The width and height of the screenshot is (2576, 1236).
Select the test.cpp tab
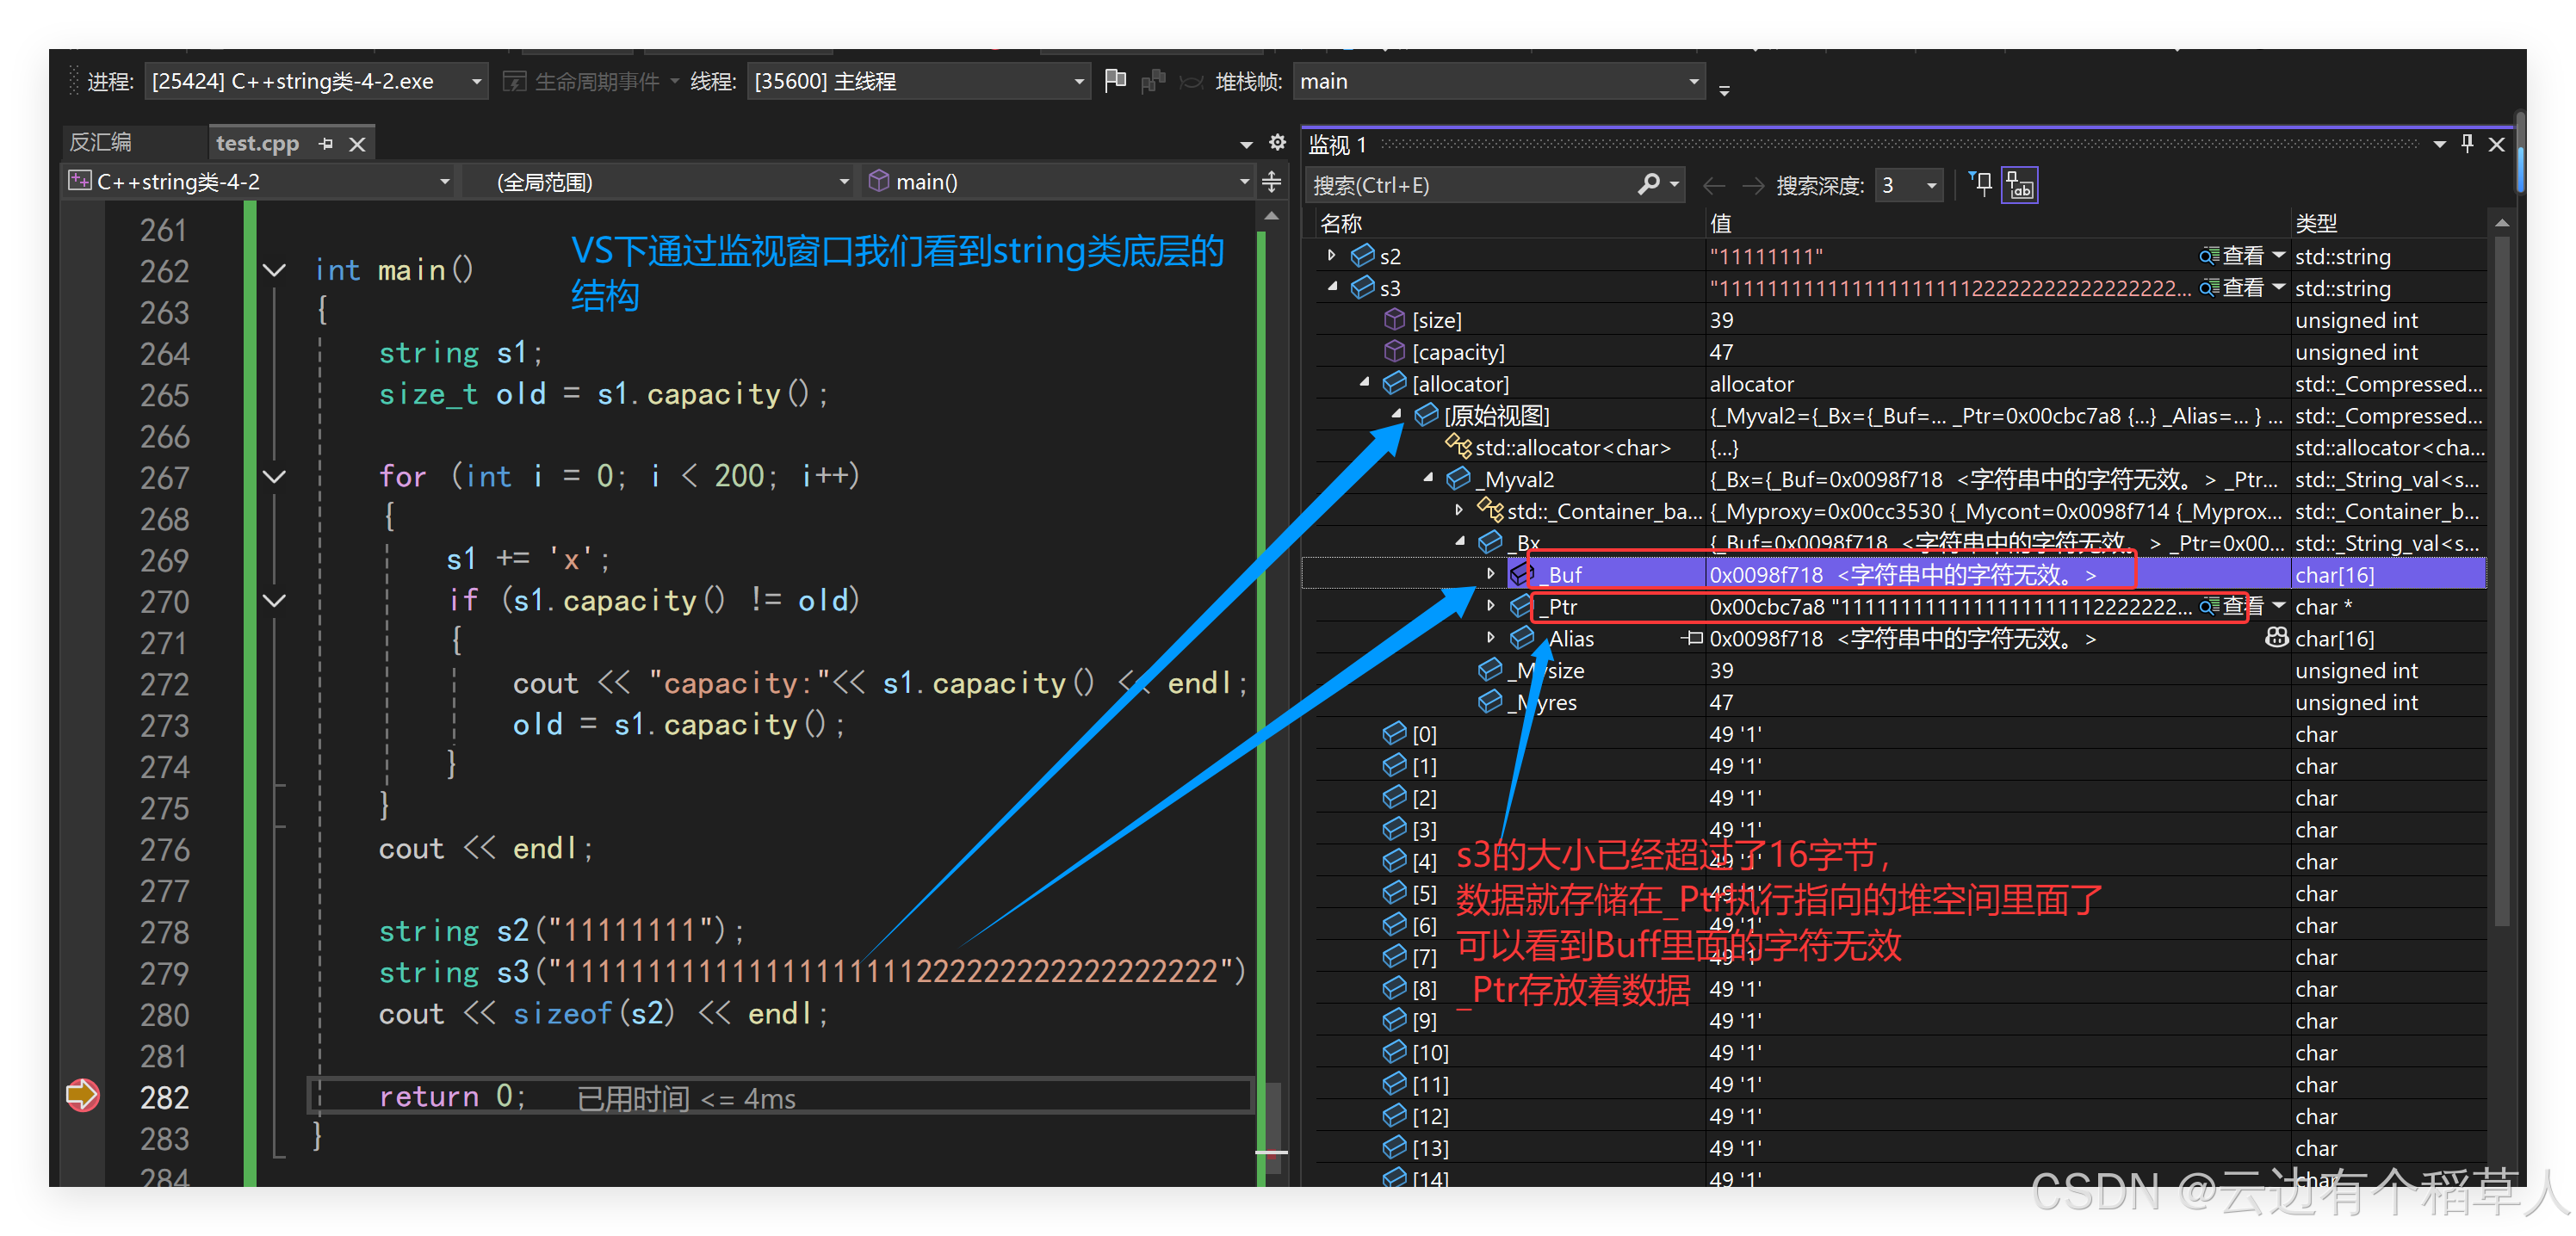coord(257,144)
